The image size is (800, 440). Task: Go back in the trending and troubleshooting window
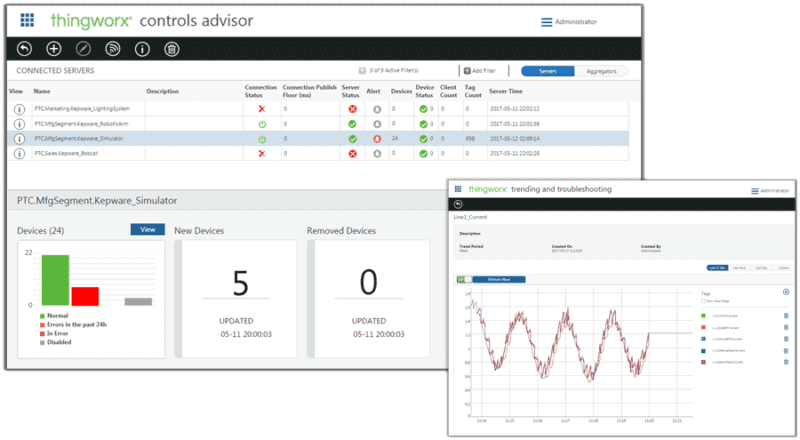click(x=458, y=204)
